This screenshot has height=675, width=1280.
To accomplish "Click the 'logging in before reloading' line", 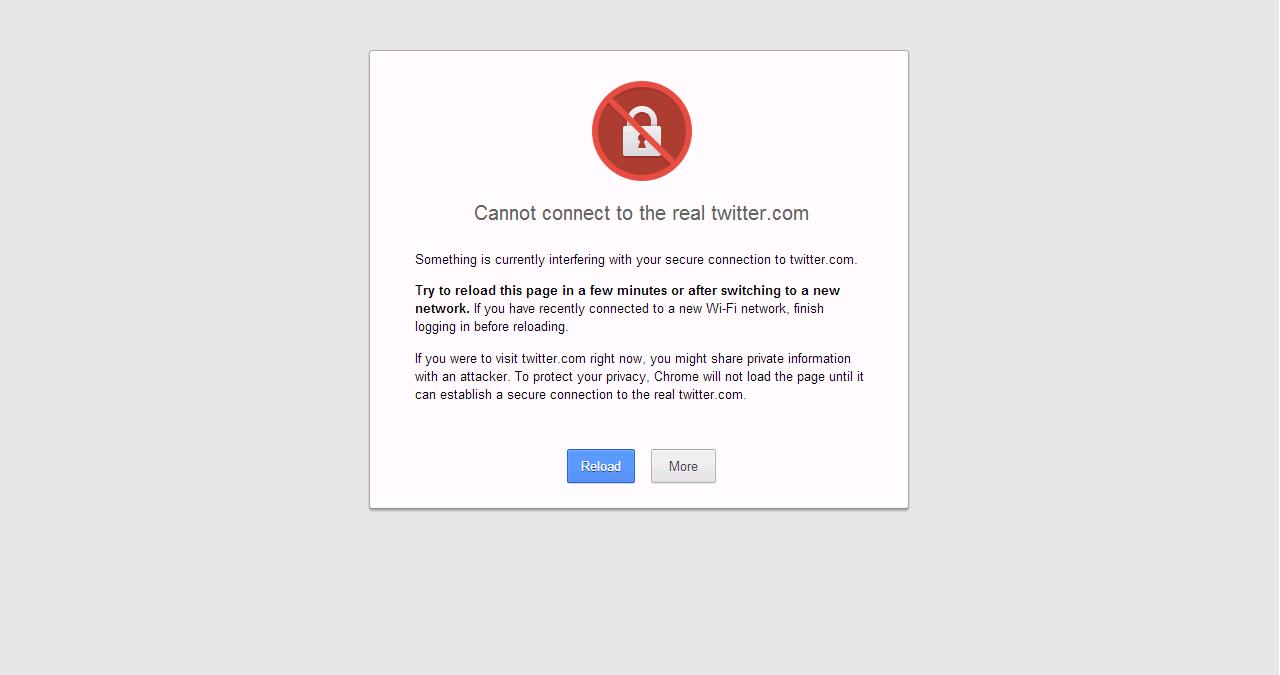I will click(x=491, y=327).
